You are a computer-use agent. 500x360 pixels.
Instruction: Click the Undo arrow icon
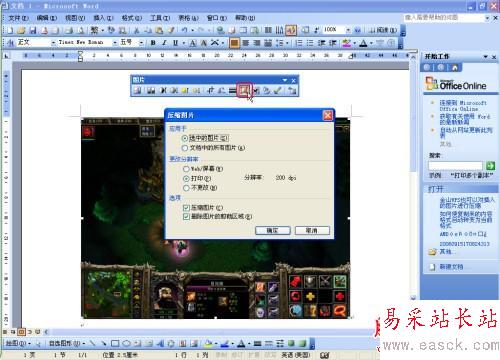(185, 30)
